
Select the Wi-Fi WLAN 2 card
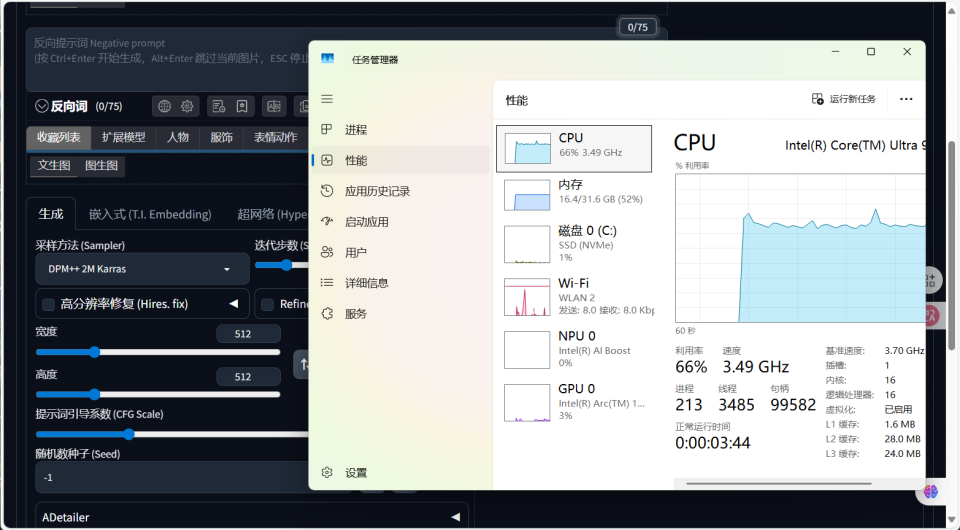pos(574,296)
